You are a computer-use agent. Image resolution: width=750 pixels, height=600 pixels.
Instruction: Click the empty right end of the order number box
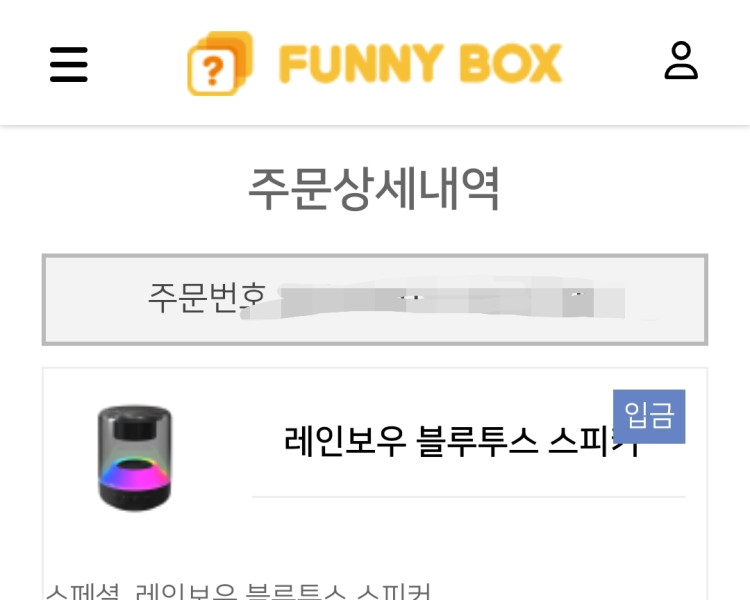coord(670,299)
